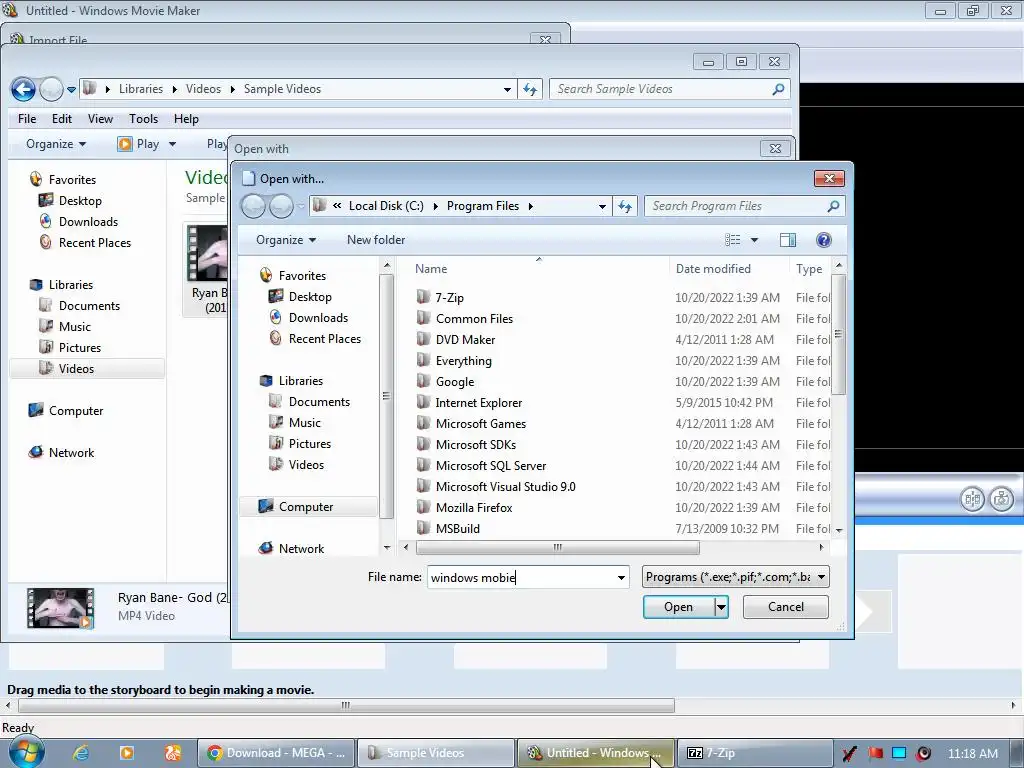1024x768 pixels.
Task: Go back in Sample Videos explorer window
Action: coord(24,89)
